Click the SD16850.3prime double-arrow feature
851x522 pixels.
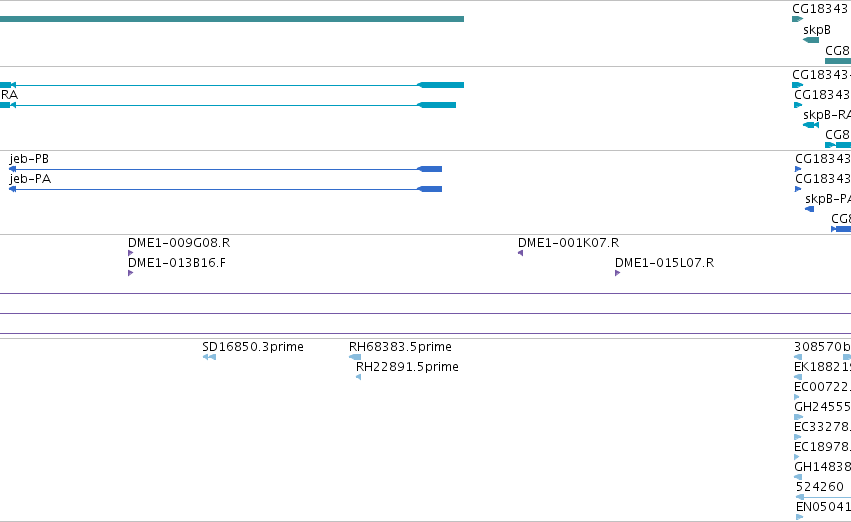coord(209,357)
